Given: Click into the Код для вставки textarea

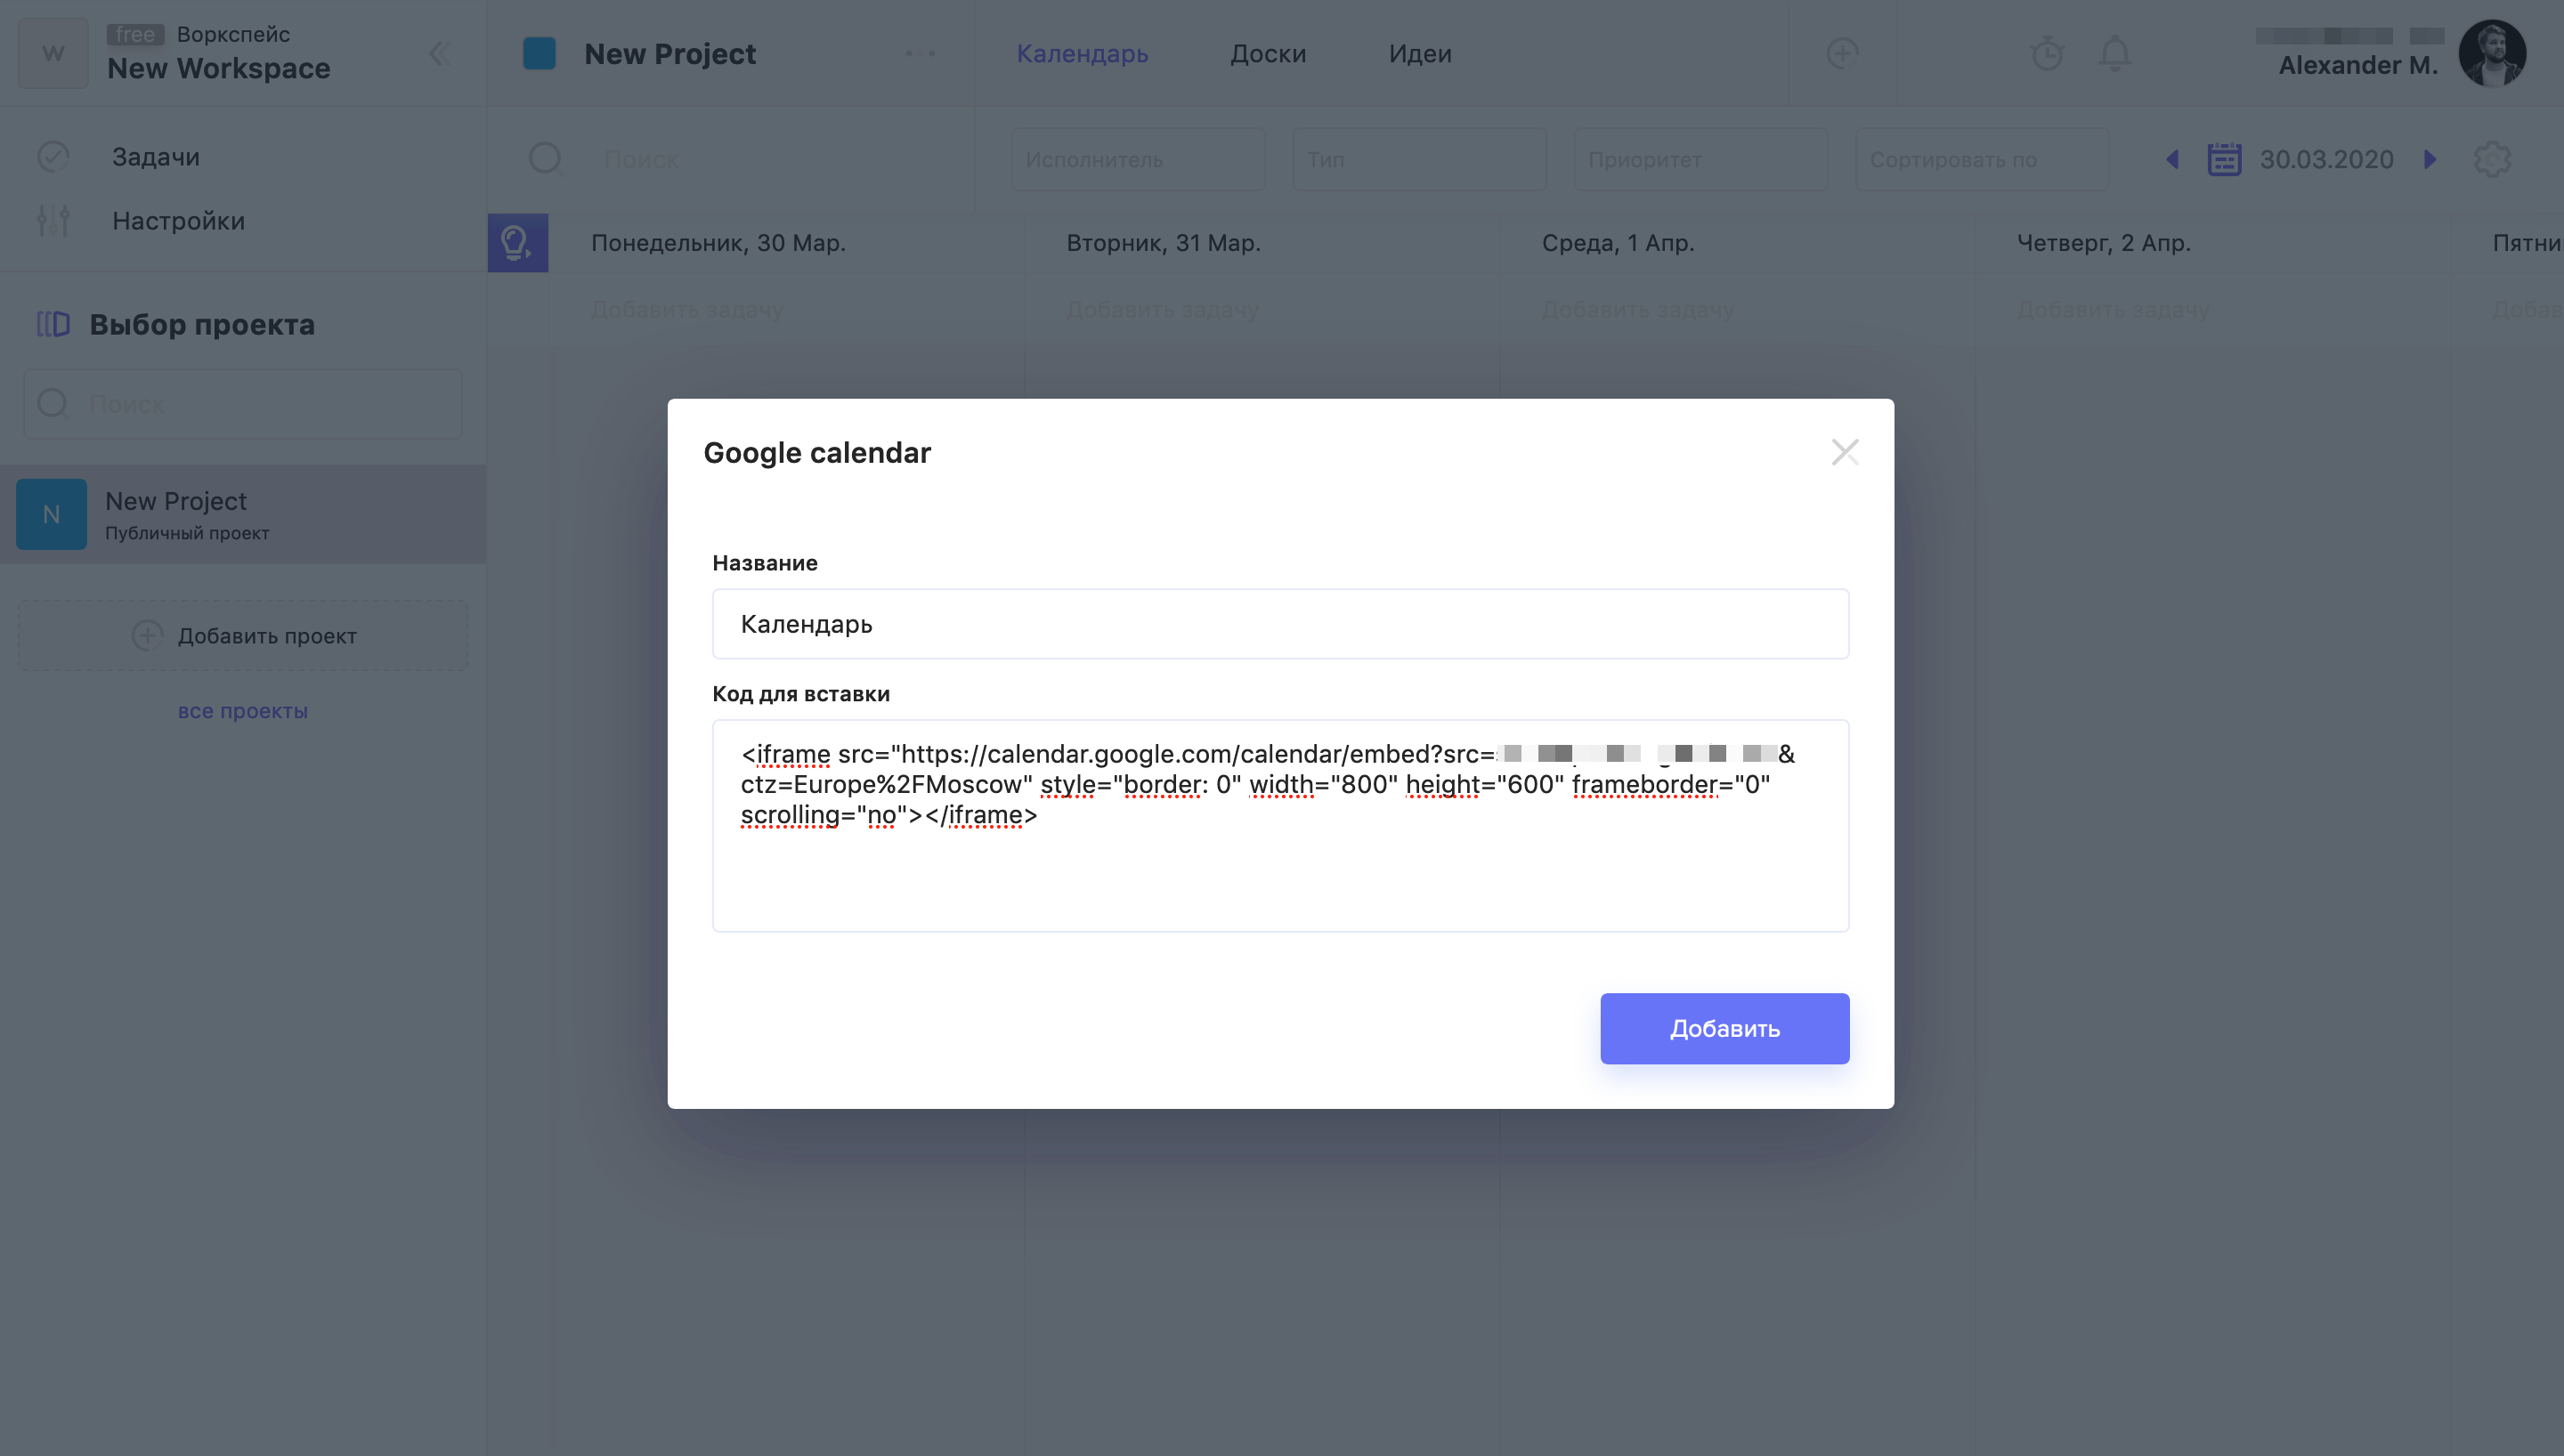Looking at the screenshot, I should point(1280,826).
